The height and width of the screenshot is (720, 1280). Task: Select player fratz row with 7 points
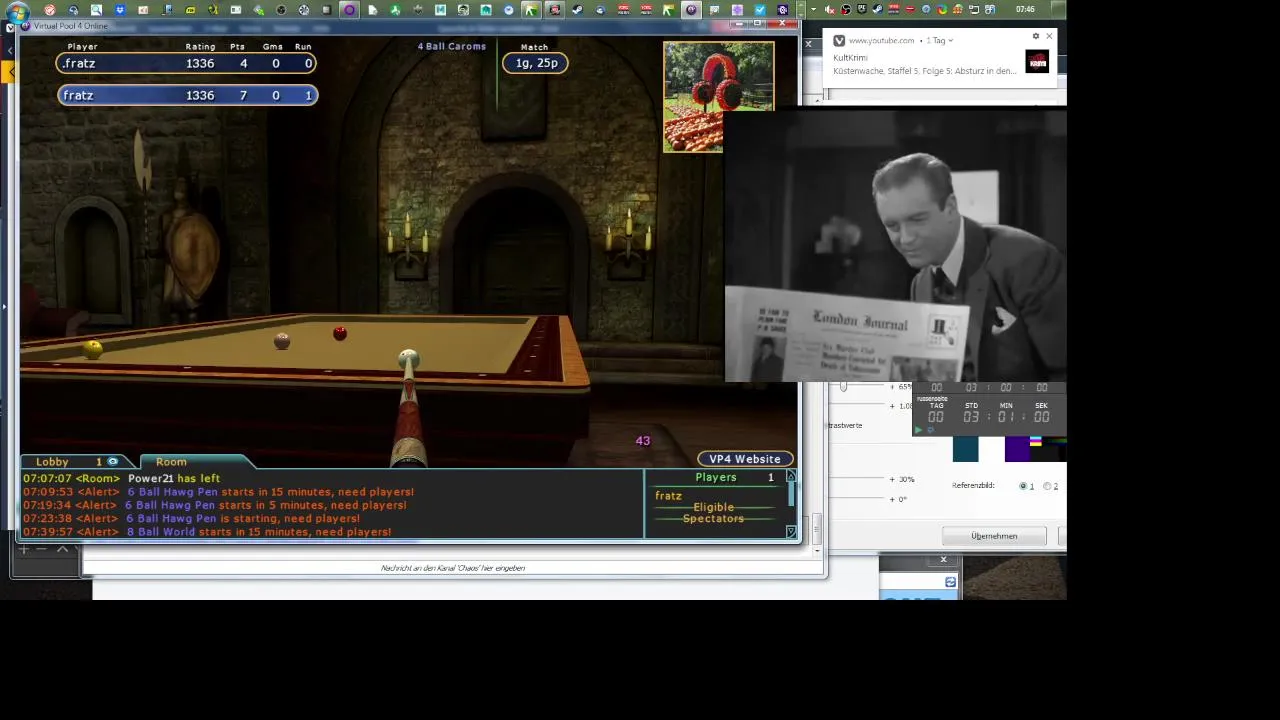pyautogui.click(x=187, y=95)
